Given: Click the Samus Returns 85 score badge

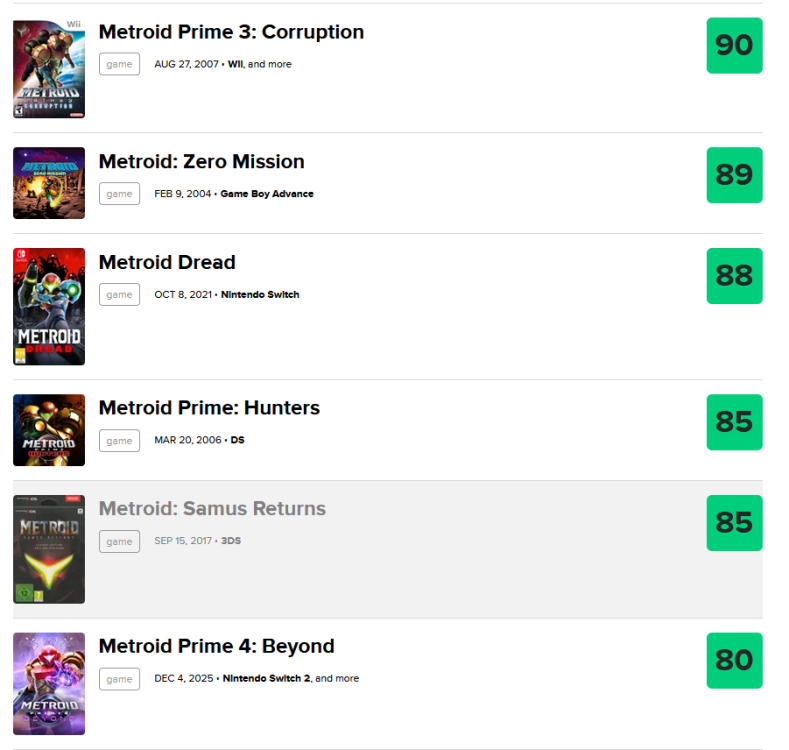Looking at the screenshot, I should 734,523.
